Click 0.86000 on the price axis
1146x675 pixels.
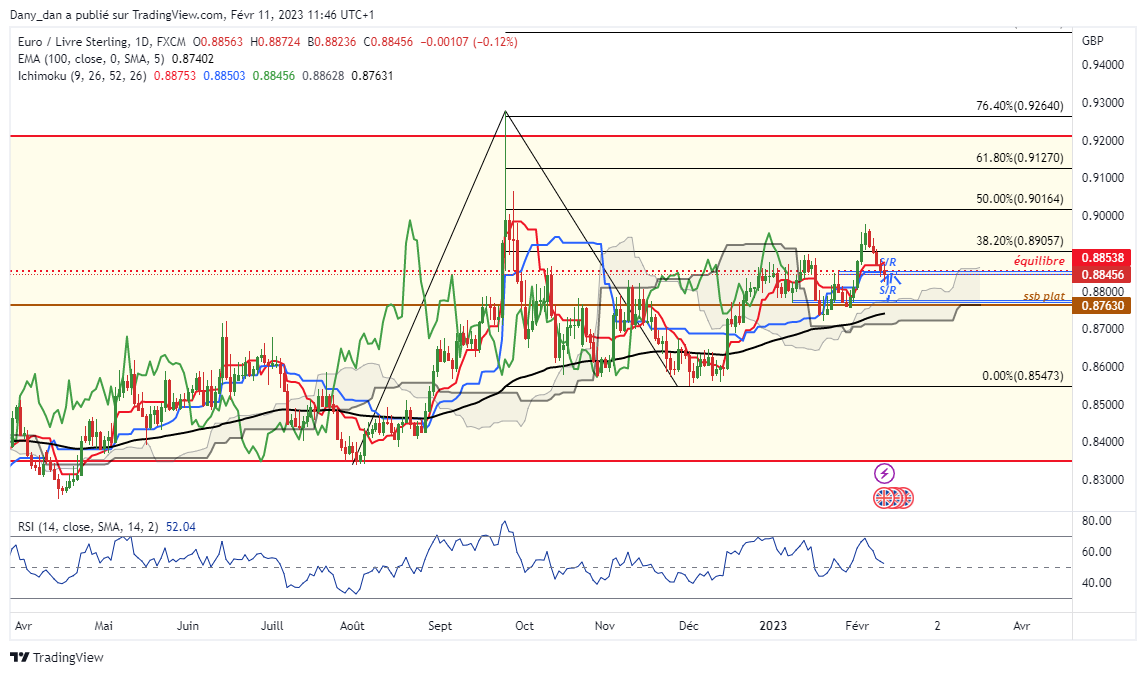(1103, 367)
